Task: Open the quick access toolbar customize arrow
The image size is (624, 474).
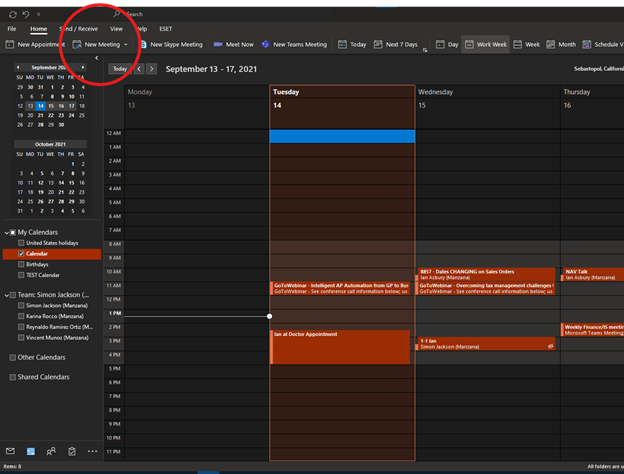Action: point(39,14)
